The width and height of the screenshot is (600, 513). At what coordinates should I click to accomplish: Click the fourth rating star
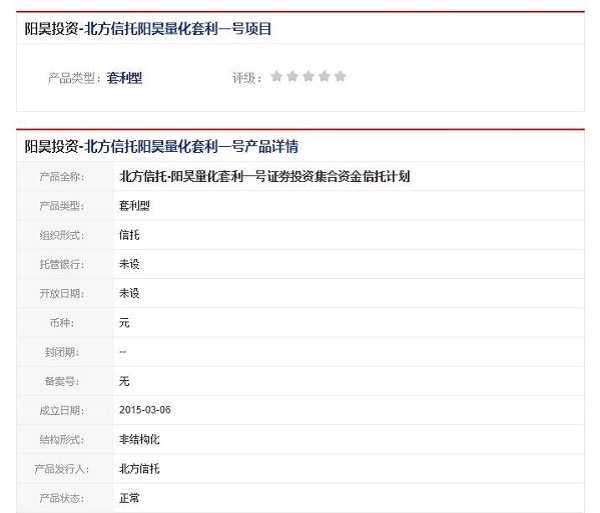pos(324,77)
